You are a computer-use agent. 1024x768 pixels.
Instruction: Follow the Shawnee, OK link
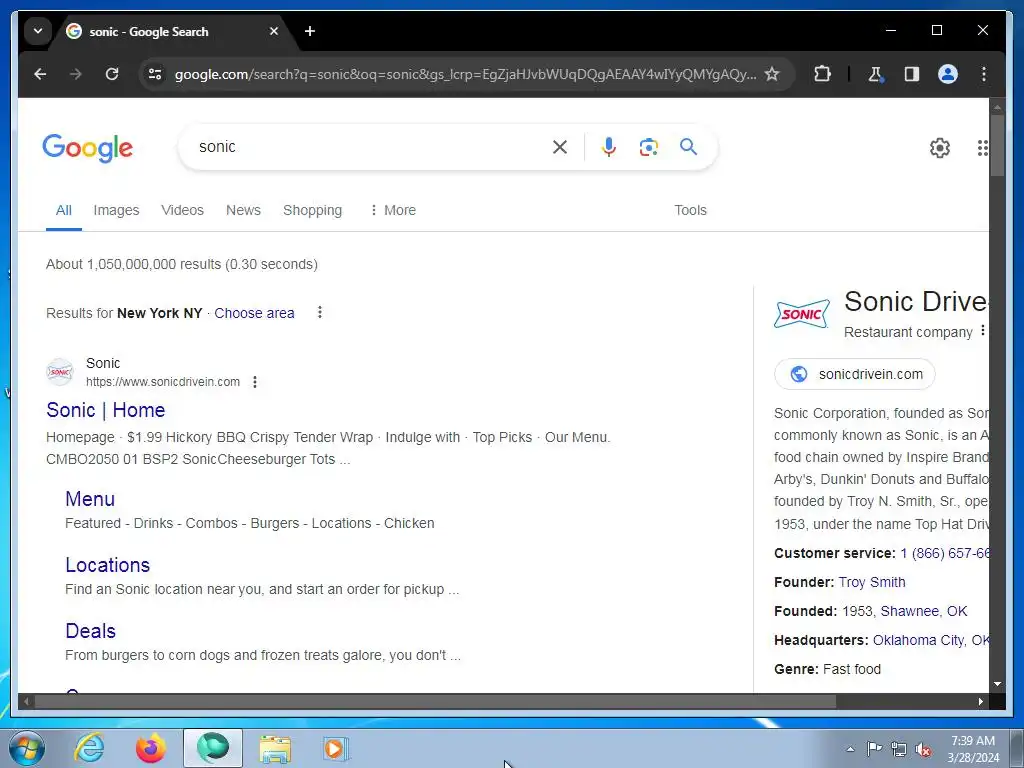coord(923,611)
